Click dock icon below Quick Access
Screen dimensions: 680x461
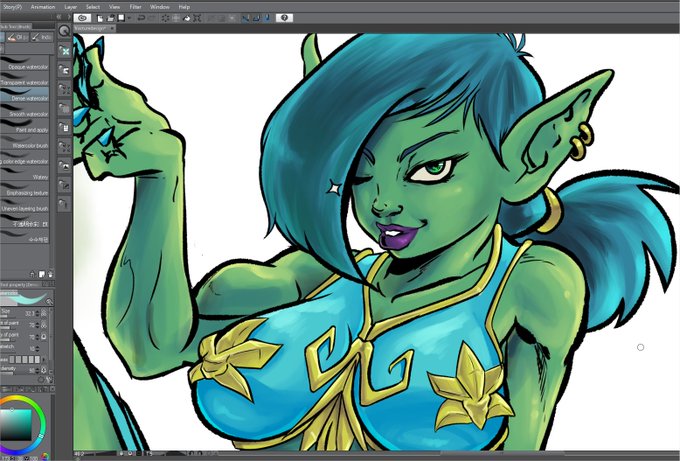point(65,51)
